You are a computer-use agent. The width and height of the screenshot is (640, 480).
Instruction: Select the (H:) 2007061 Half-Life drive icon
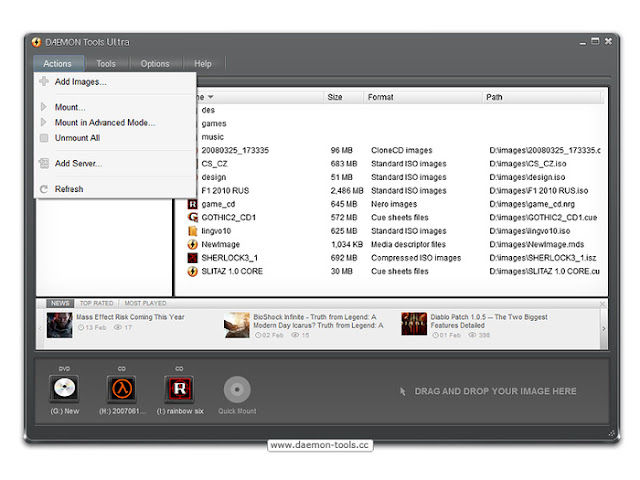122,389
